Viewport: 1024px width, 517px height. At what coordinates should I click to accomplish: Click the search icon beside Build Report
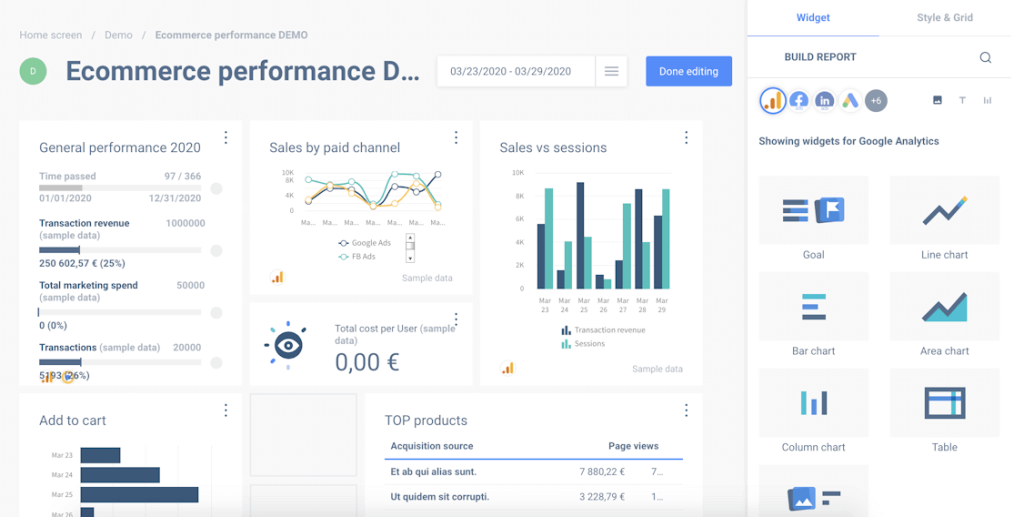coord(985,57)
